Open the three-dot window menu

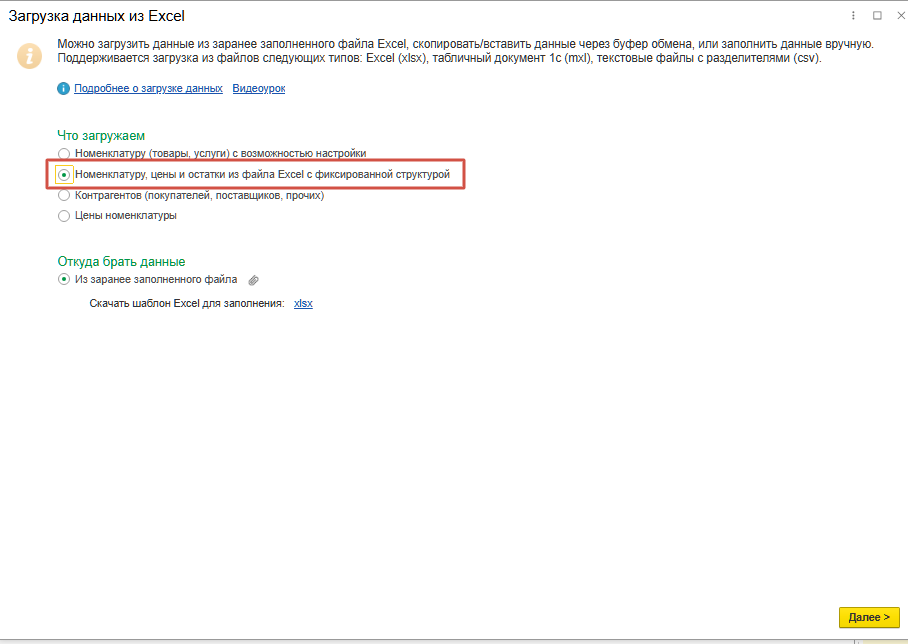tap(854, 16)
